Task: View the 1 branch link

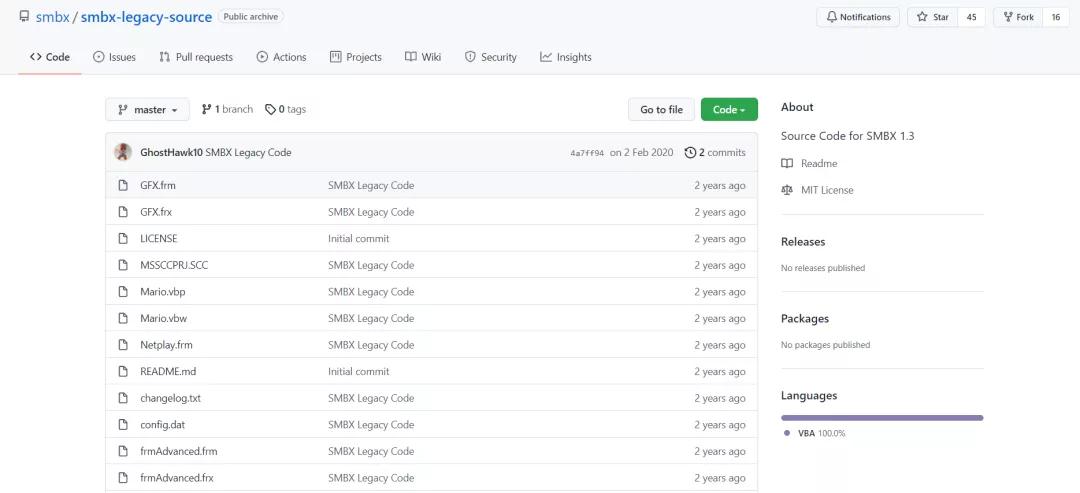Action: point(227,109)
